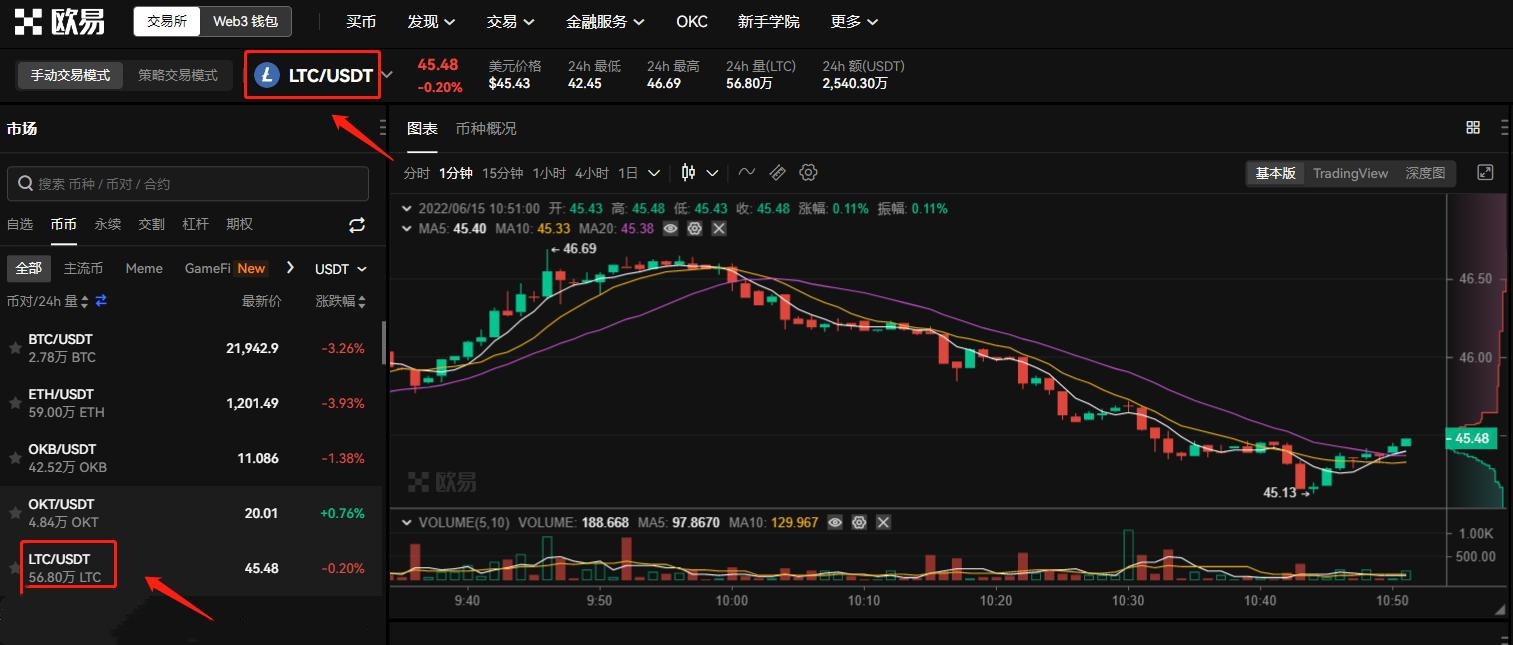
Task: Click the candlestick chart type icon
Action: coord(688,172)
